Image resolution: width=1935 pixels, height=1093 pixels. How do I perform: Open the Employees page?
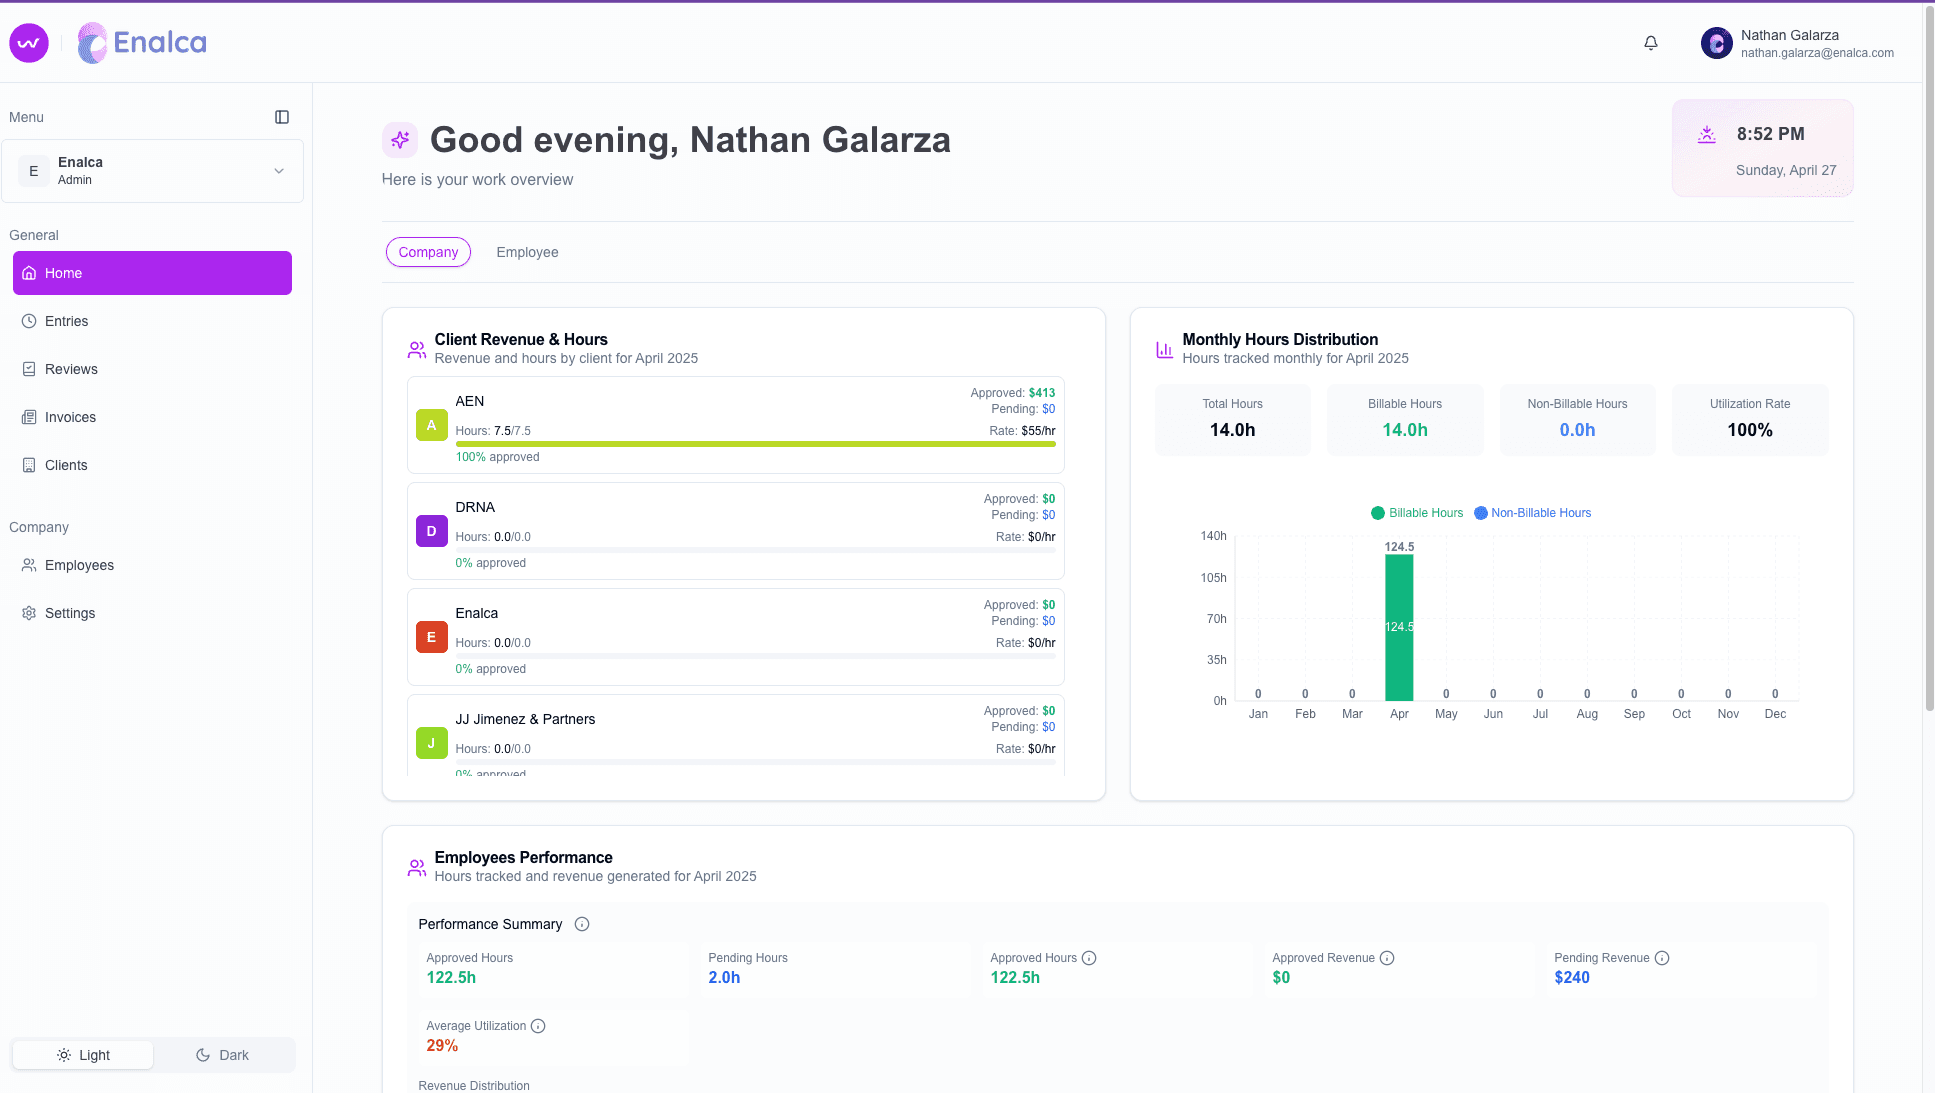(79, 565)
